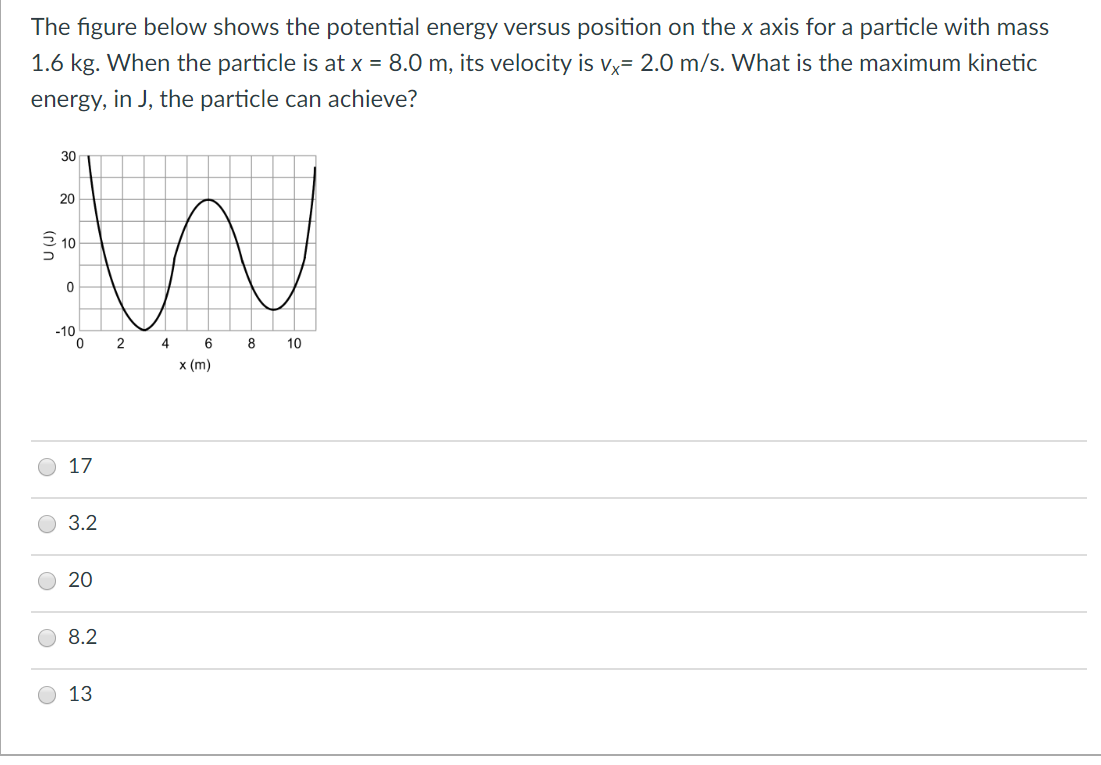This screenshot has height=765, width=1101.
Task: Select the radio button for answer 8.2
Action: pyautogui.click(x=46, y=637)
